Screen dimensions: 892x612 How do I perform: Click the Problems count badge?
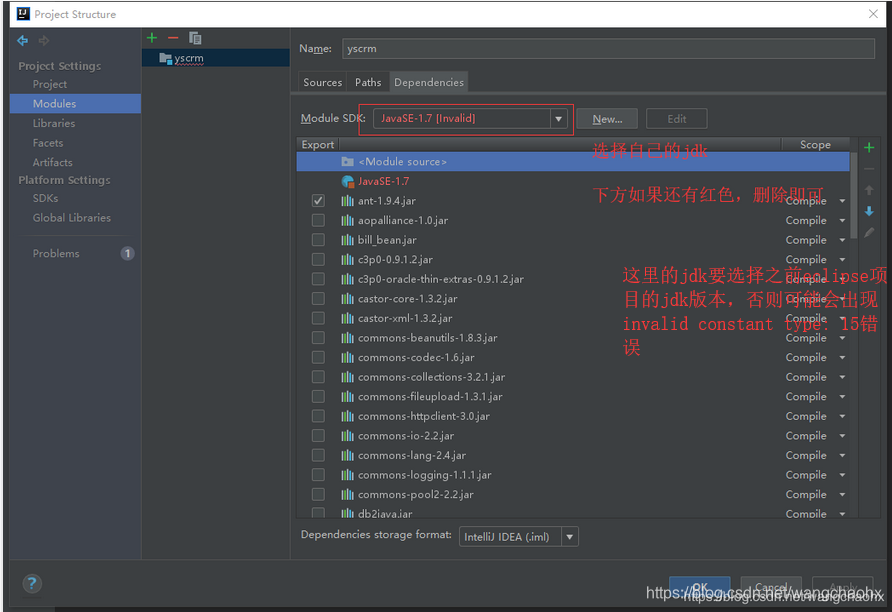coord(127,253)
